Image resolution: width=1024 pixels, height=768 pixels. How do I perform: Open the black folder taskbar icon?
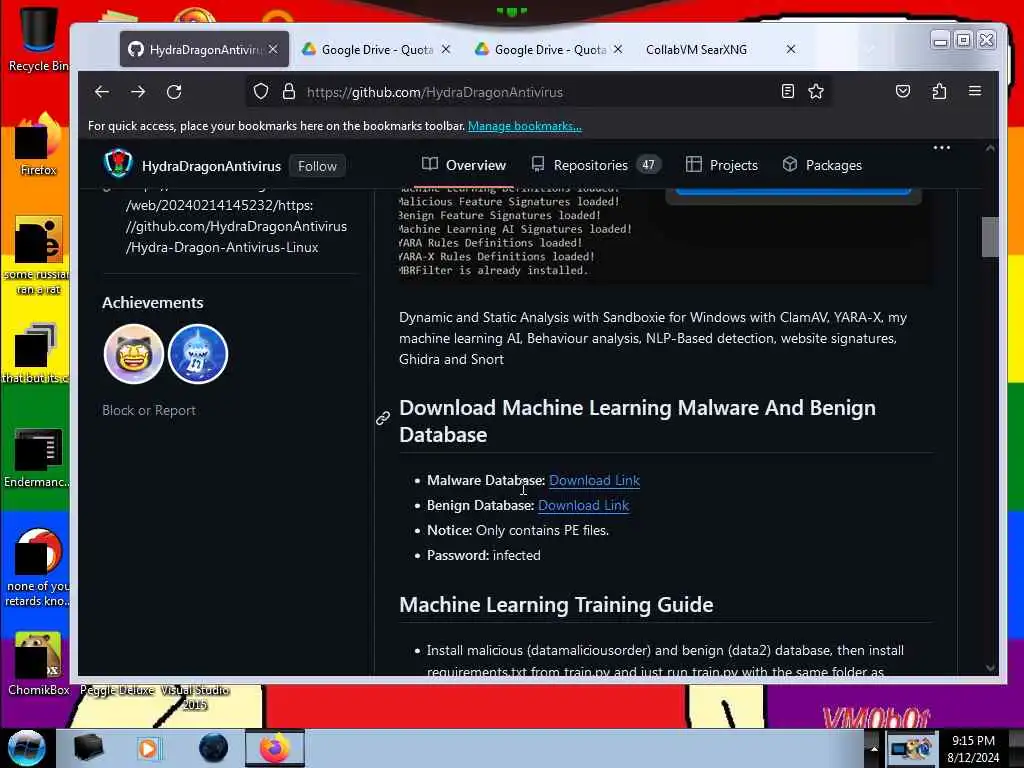pyautogui.click(x=88, y=748)
